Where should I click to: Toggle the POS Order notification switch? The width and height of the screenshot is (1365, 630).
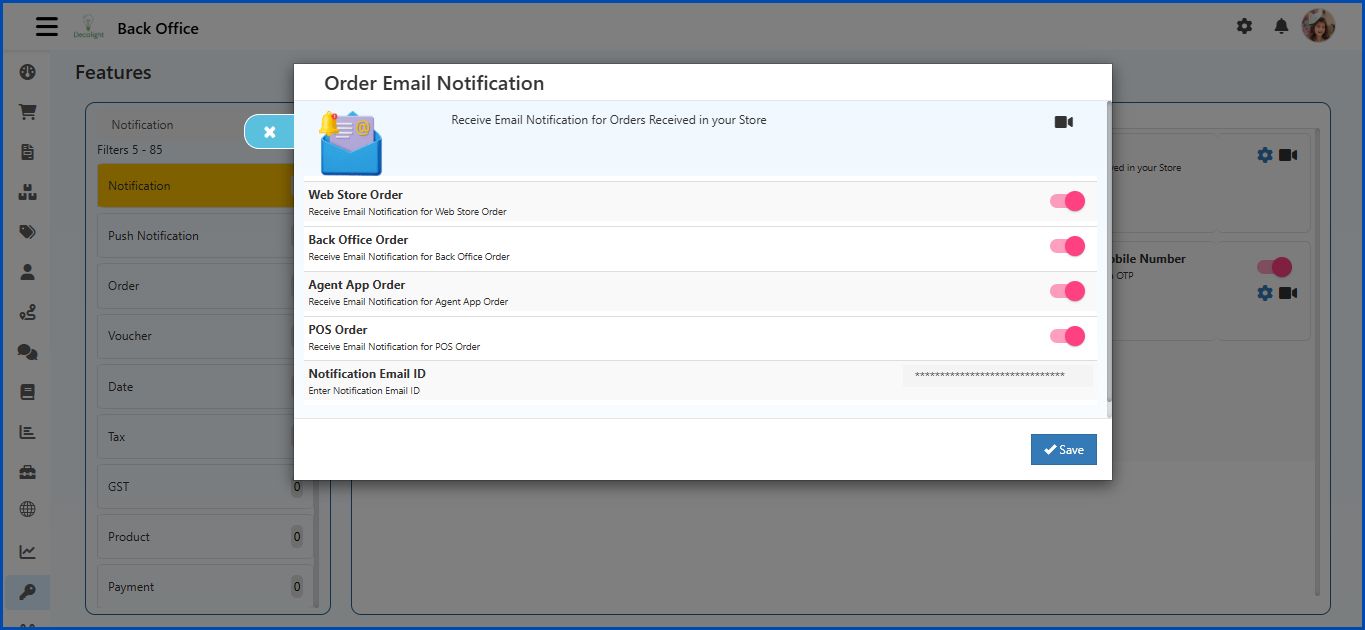tap(1067, 335)
